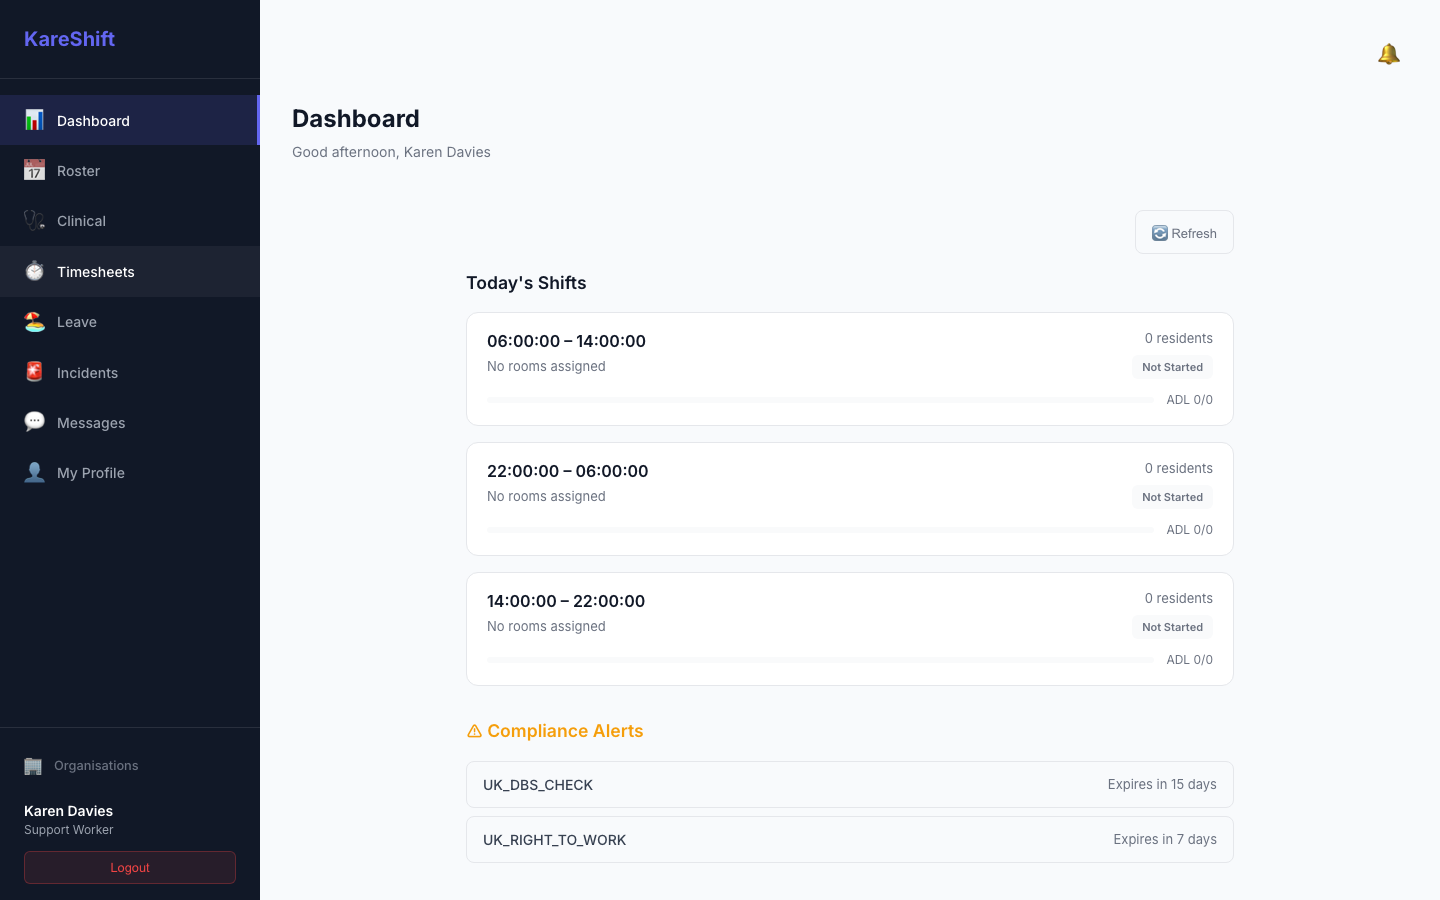The height and width of the screenshot is (900, 1440).
Task: Log out of Karen Davies' account
Action: point(130,868)
